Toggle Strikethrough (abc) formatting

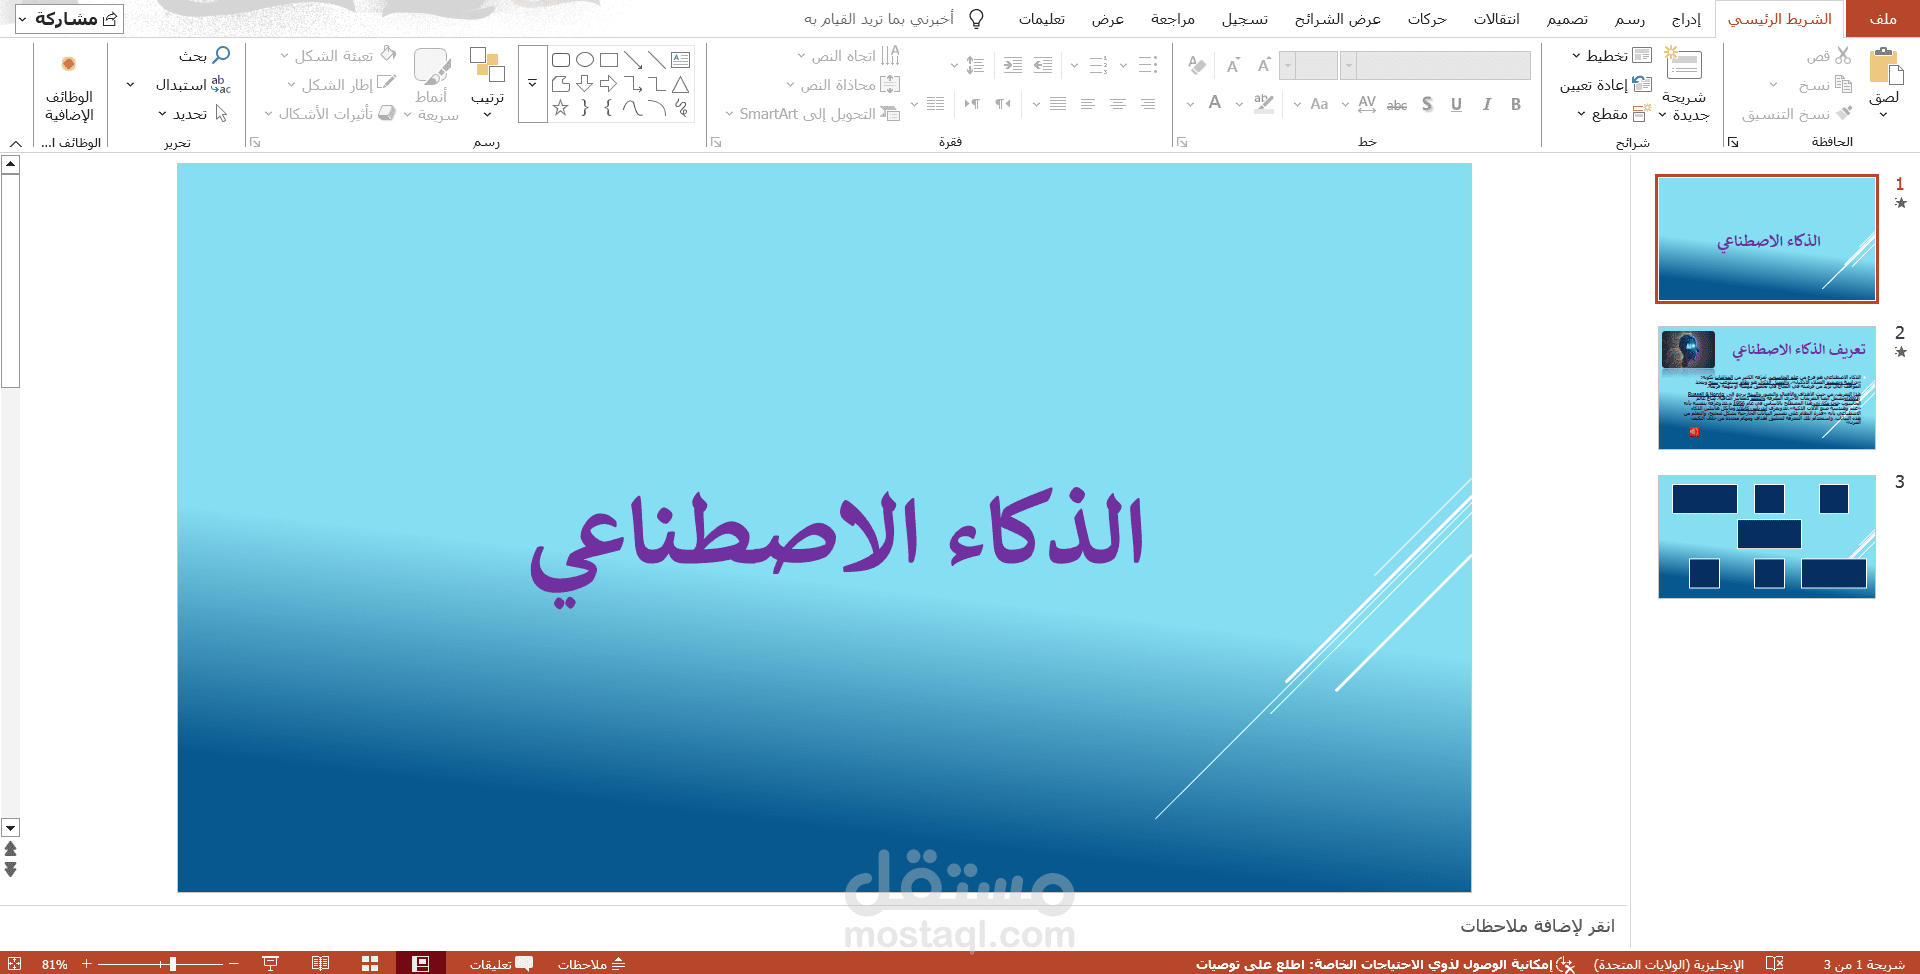click(x=1397, y=104)
